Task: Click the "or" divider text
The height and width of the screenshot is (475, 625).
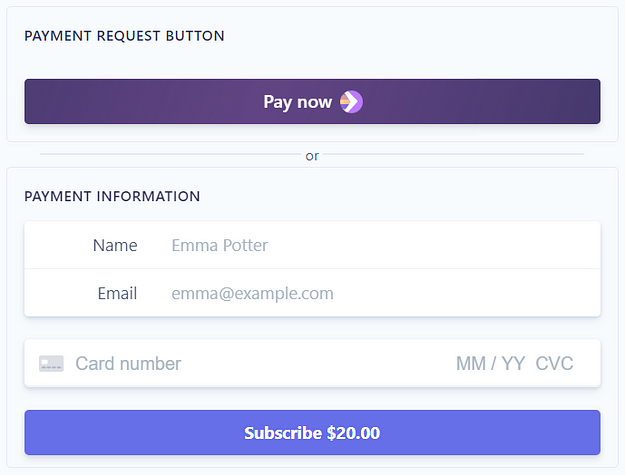Action: tap(312, 156)
